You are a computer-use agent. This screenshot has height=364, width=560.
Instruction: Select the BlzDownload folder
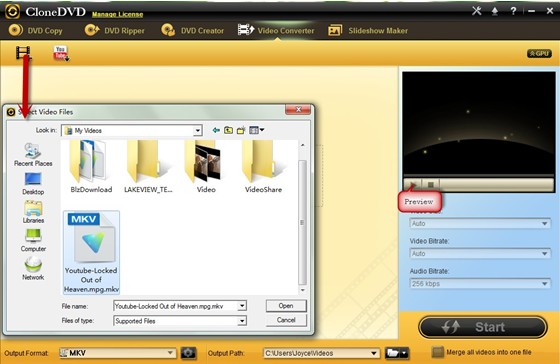pos(91,167)
